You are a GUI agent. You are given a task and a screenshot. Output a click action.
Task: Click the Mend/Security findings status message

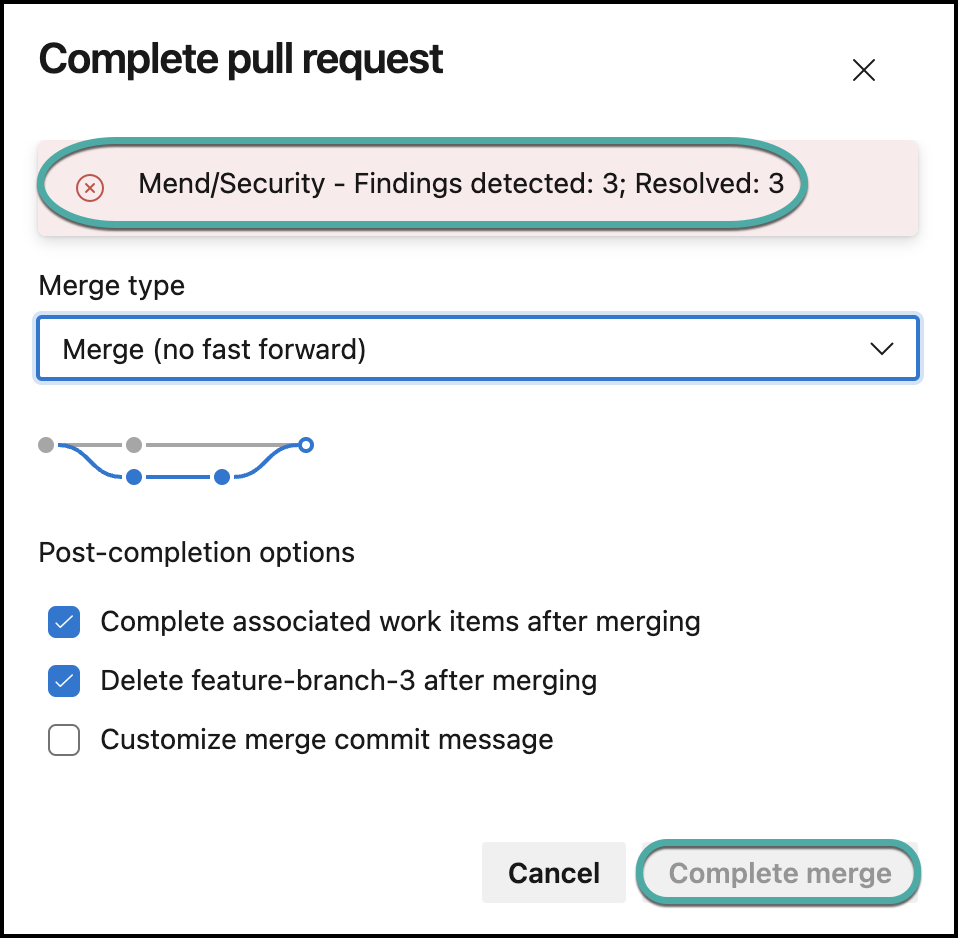(x=460, y=185)
